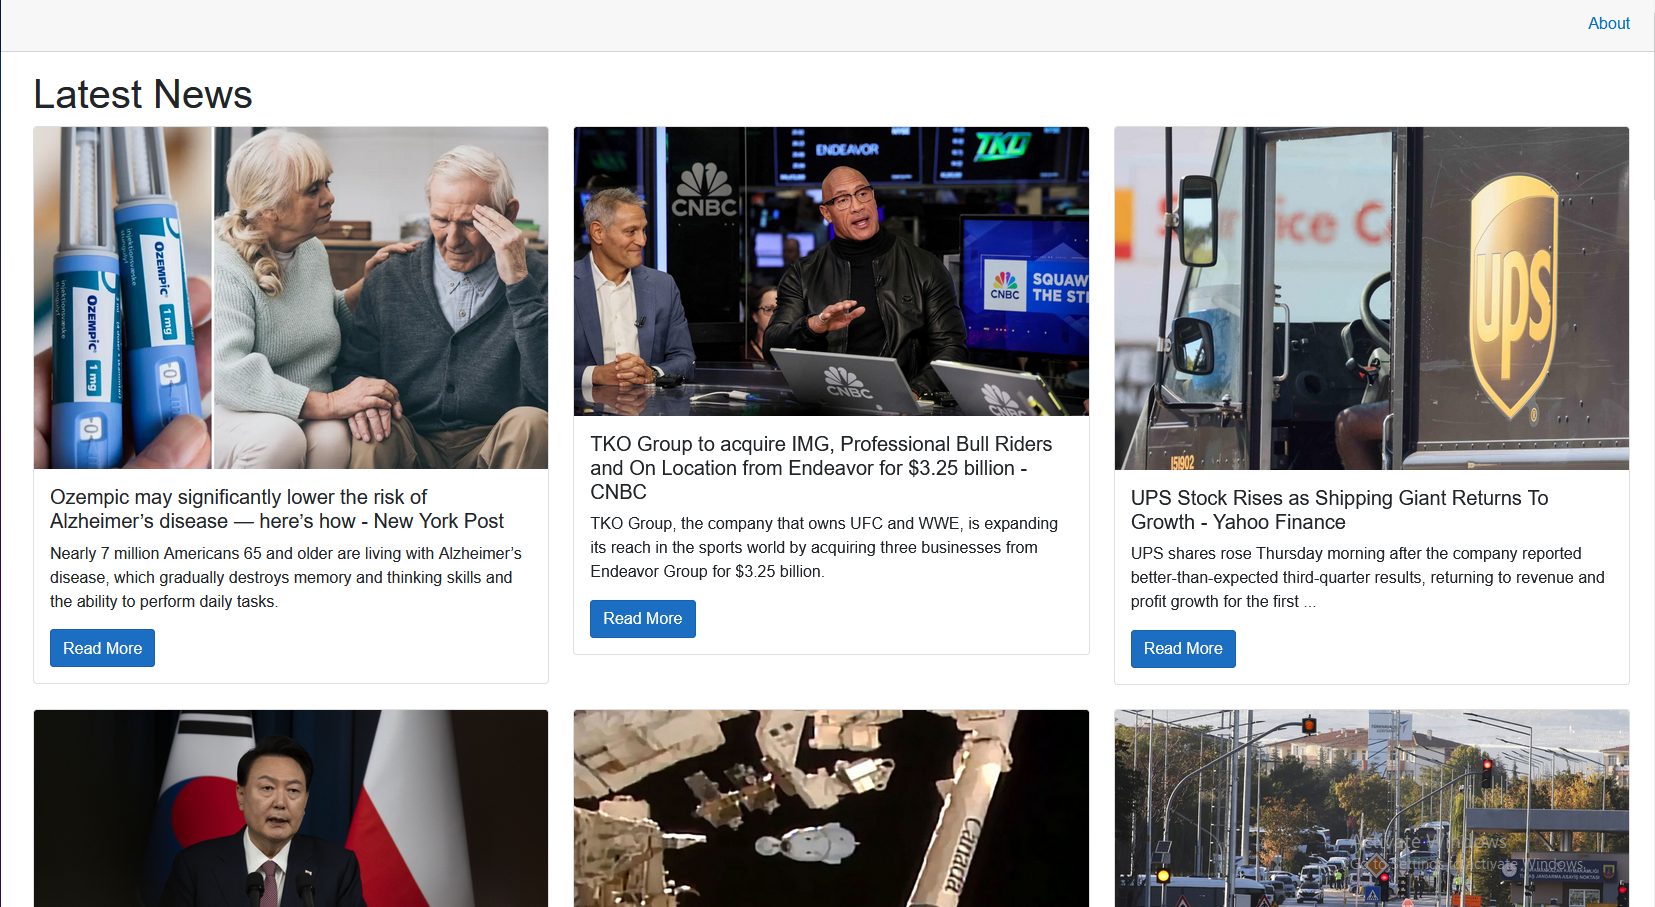Click the summary about TKO owning UFC and WWE
The image size is (1655, 907).
tap(823, 547)
